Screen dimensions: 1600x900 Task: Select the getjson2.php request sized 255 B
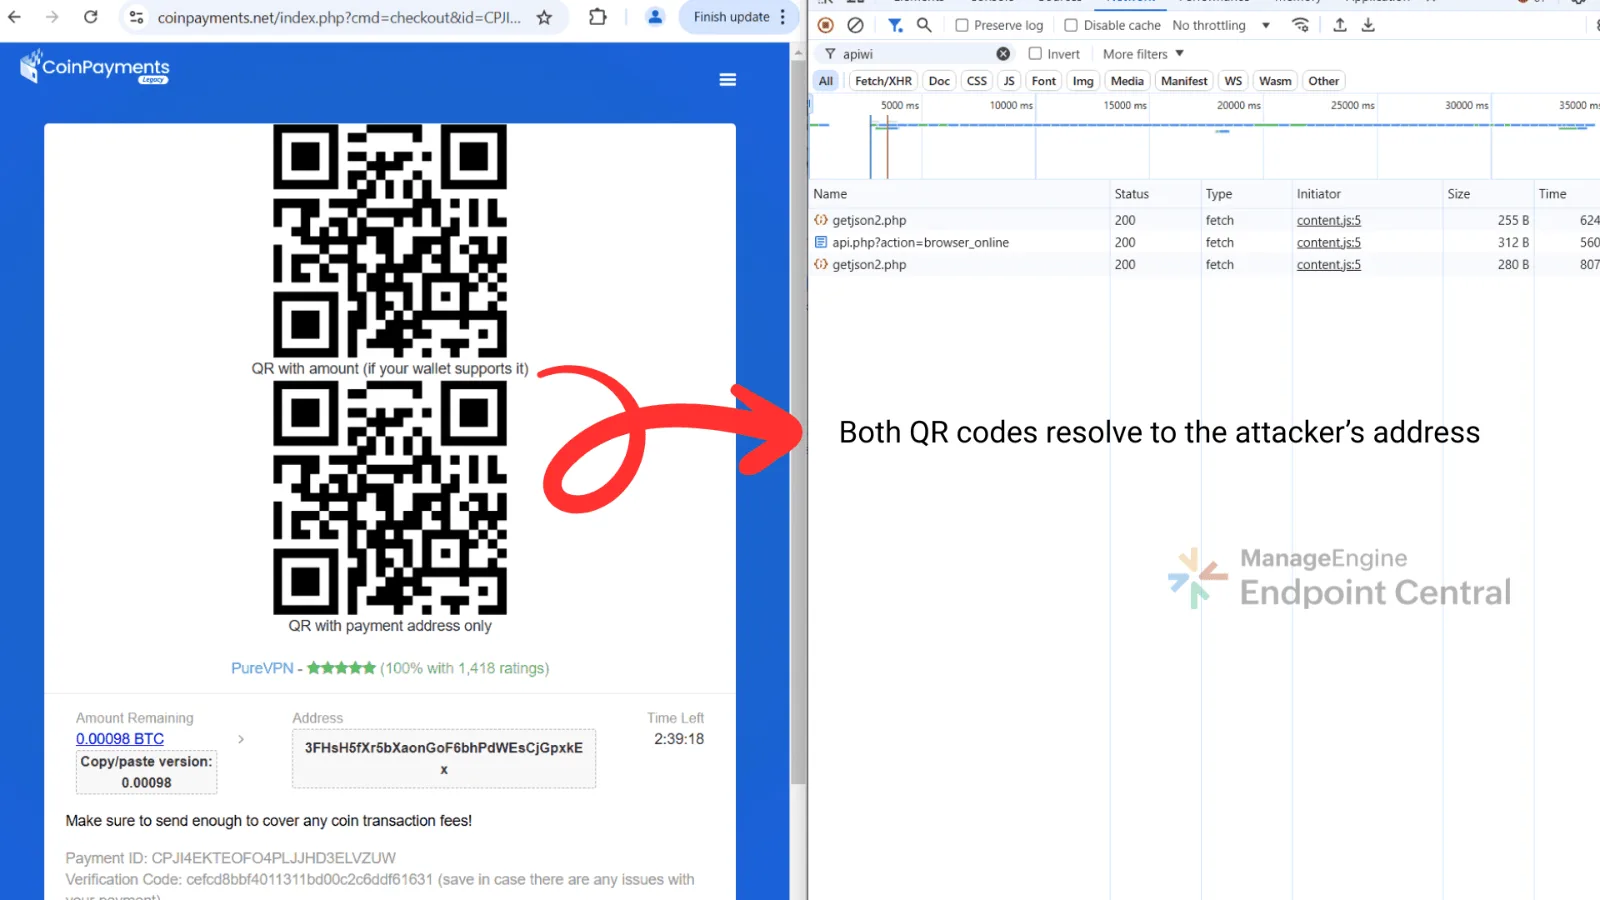click(869, 221)
